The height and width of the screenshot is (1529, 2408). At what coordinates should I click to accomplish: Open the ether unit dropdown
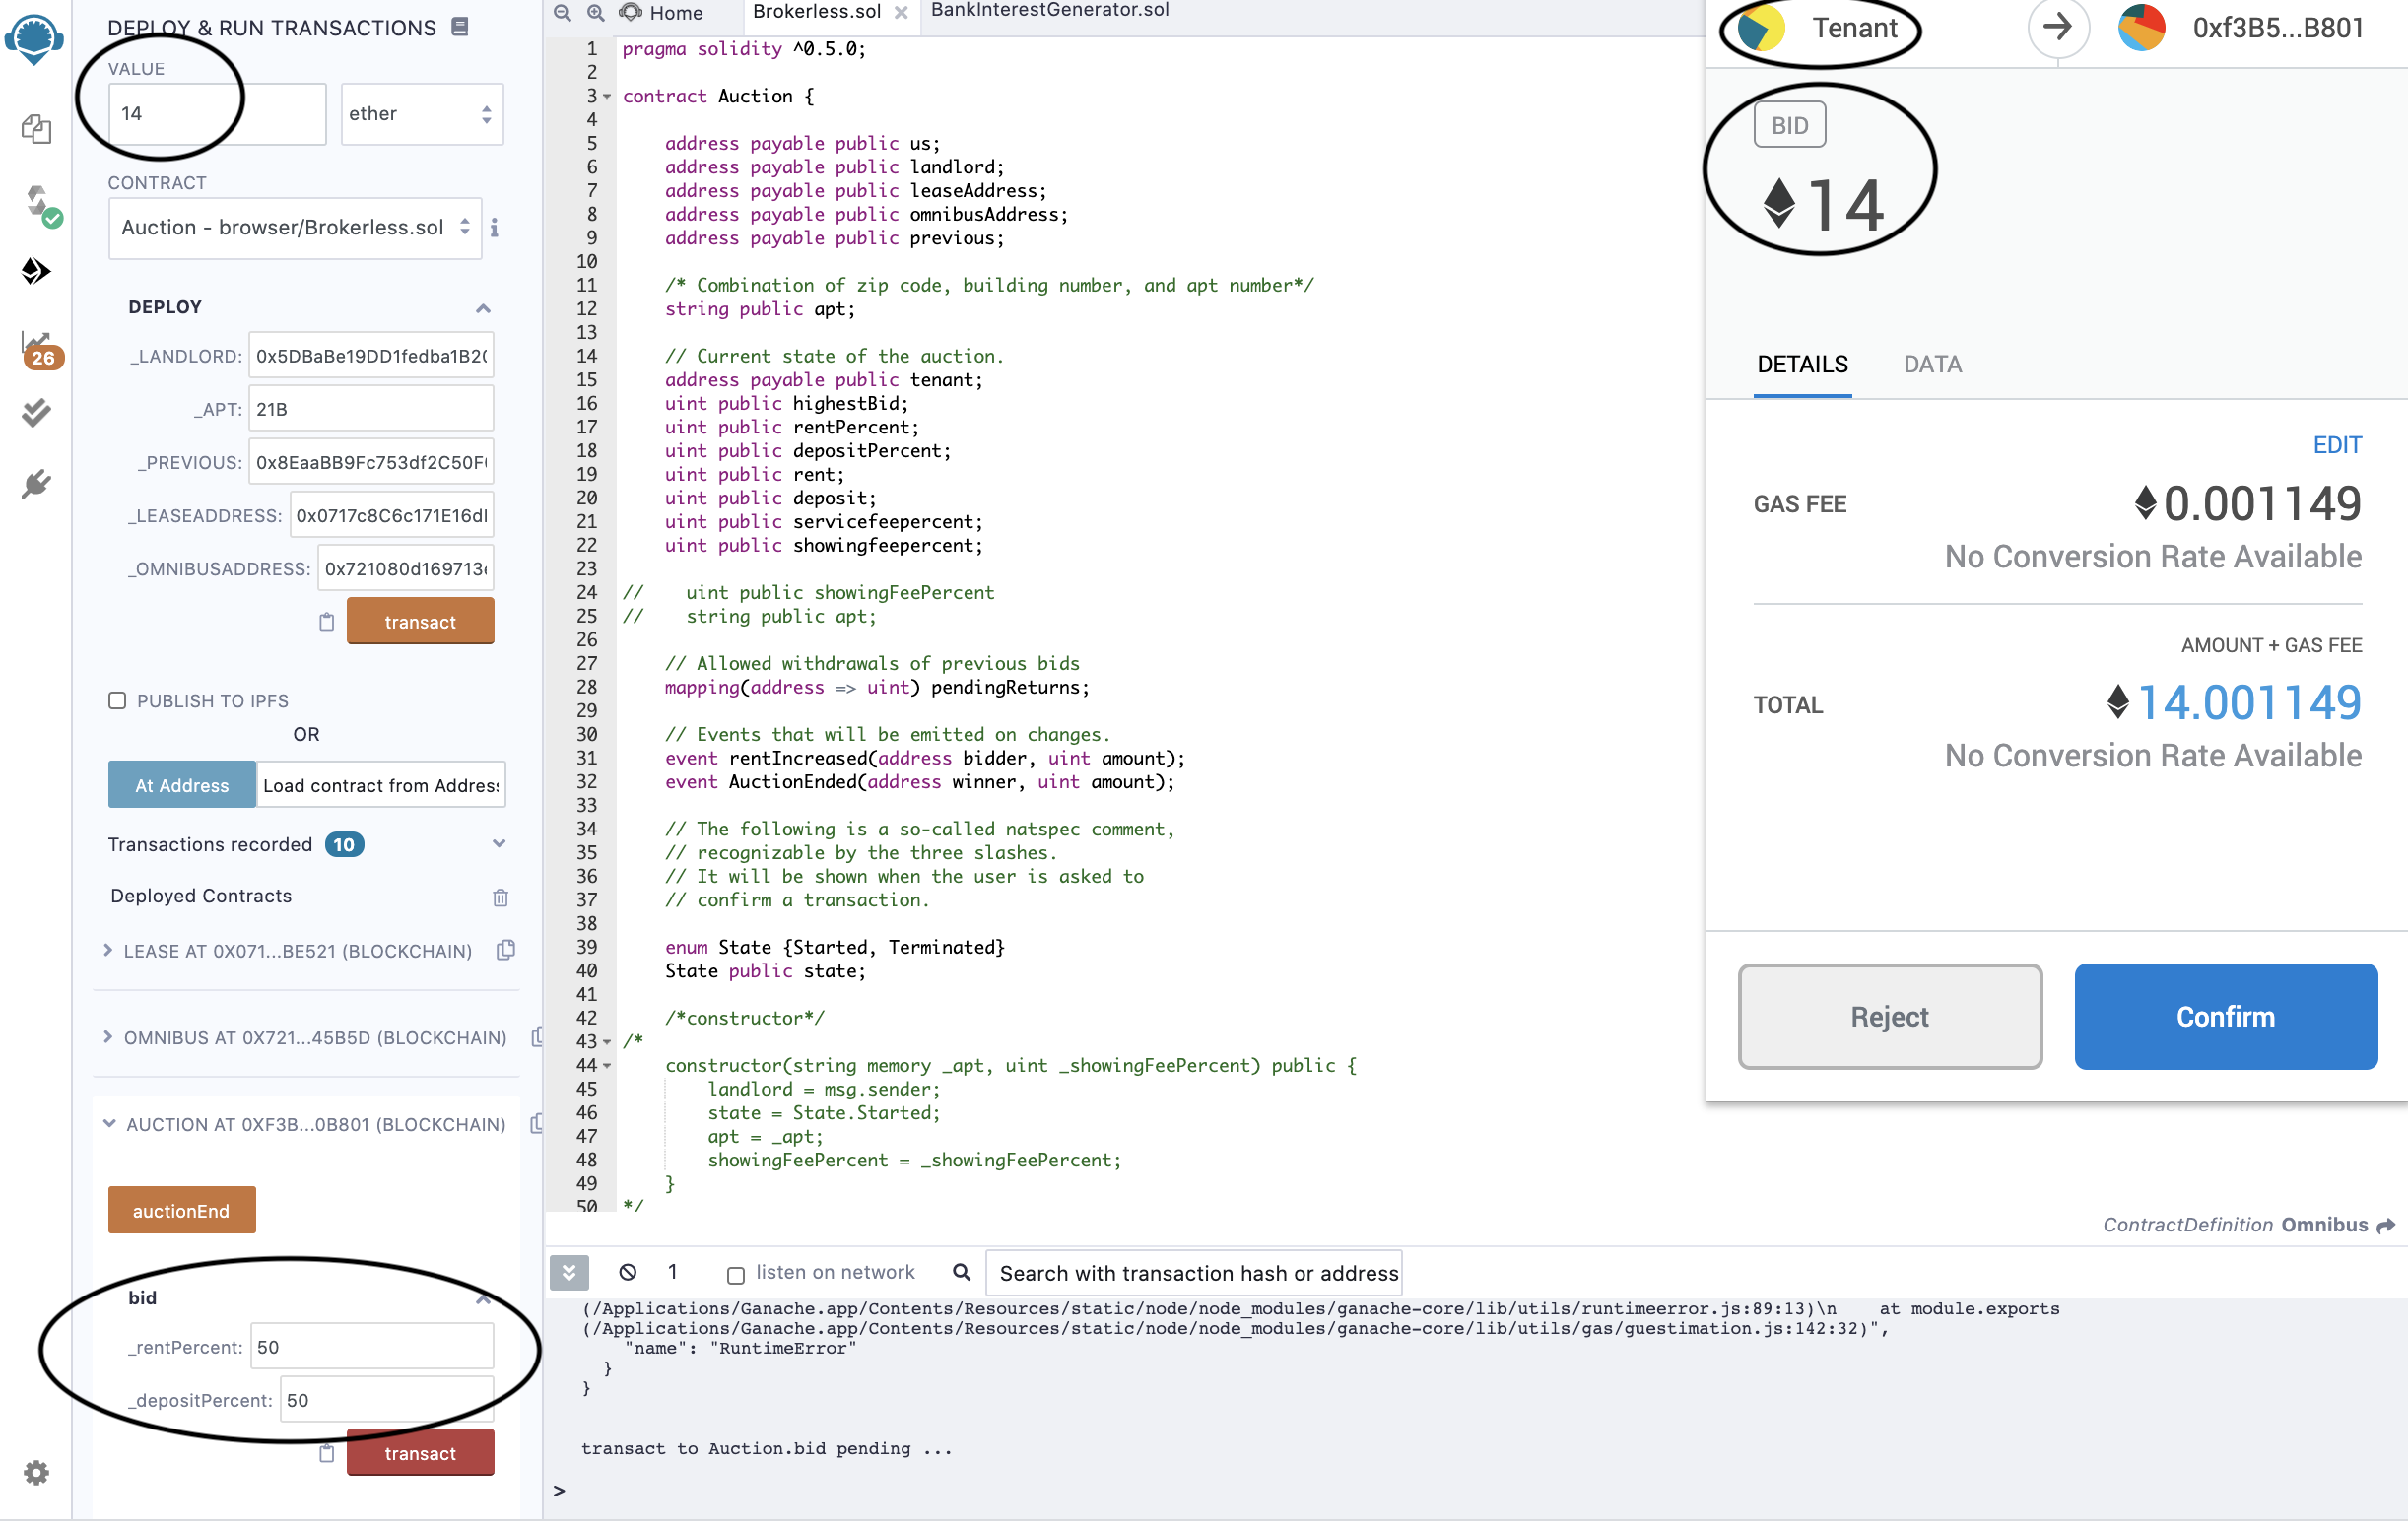tap(422, 114)
